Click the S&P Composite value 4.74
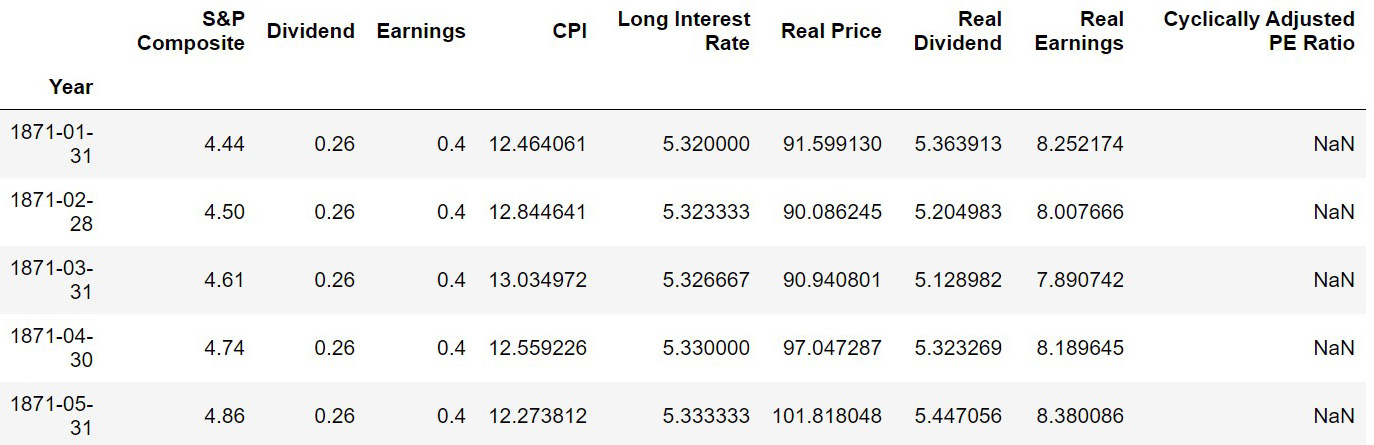The width and height of the screenshot is (1374, 445). pos(224,348)
